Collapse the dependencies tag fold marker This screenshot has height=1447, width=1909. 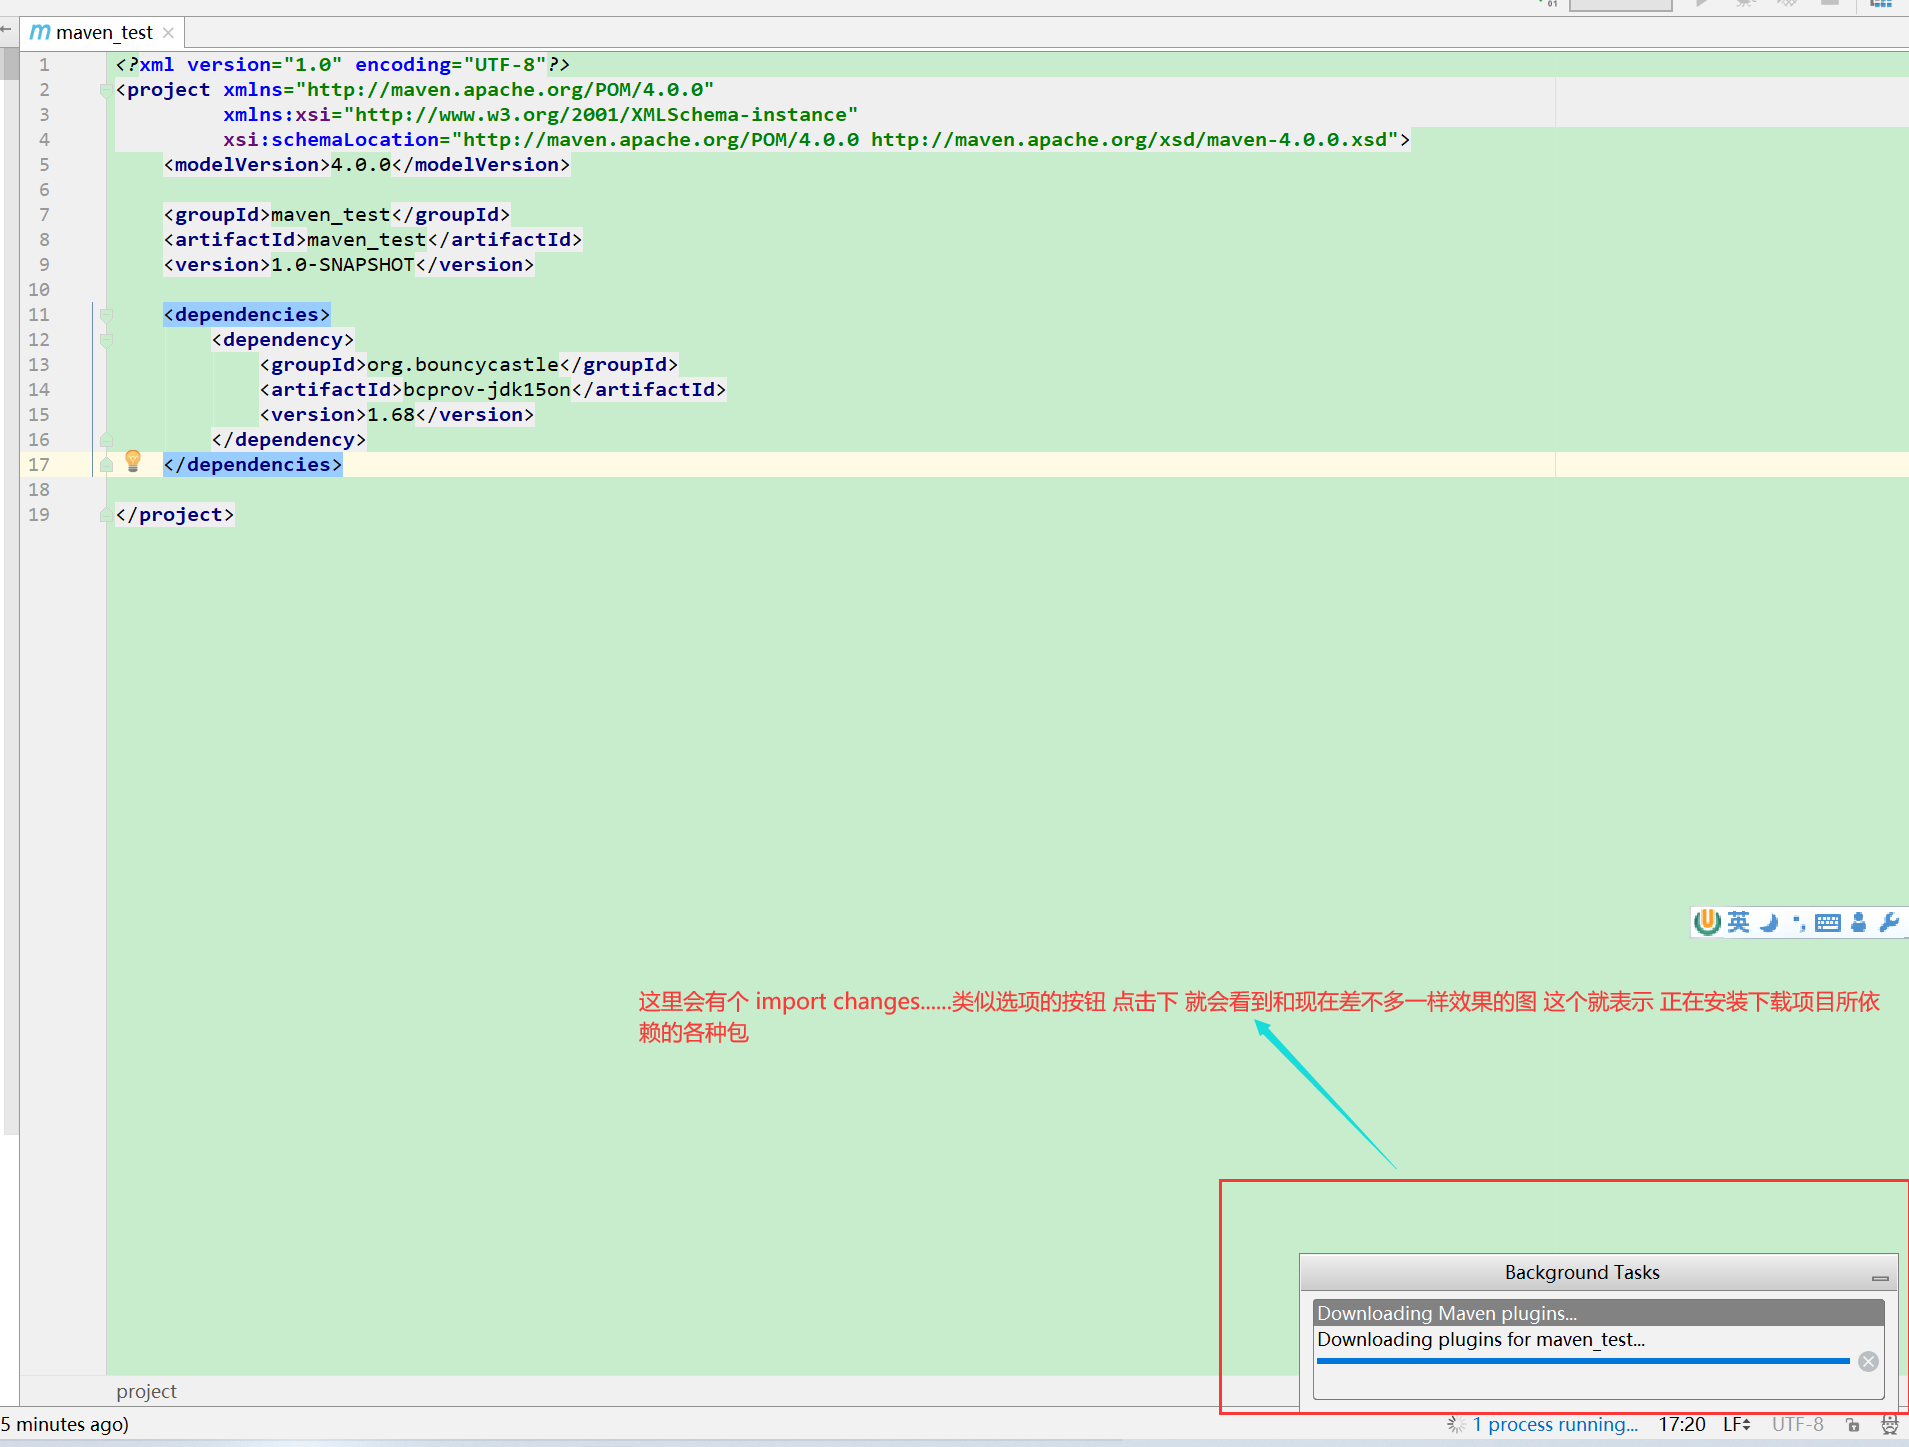pyautogui.click(x=106, y=315)
